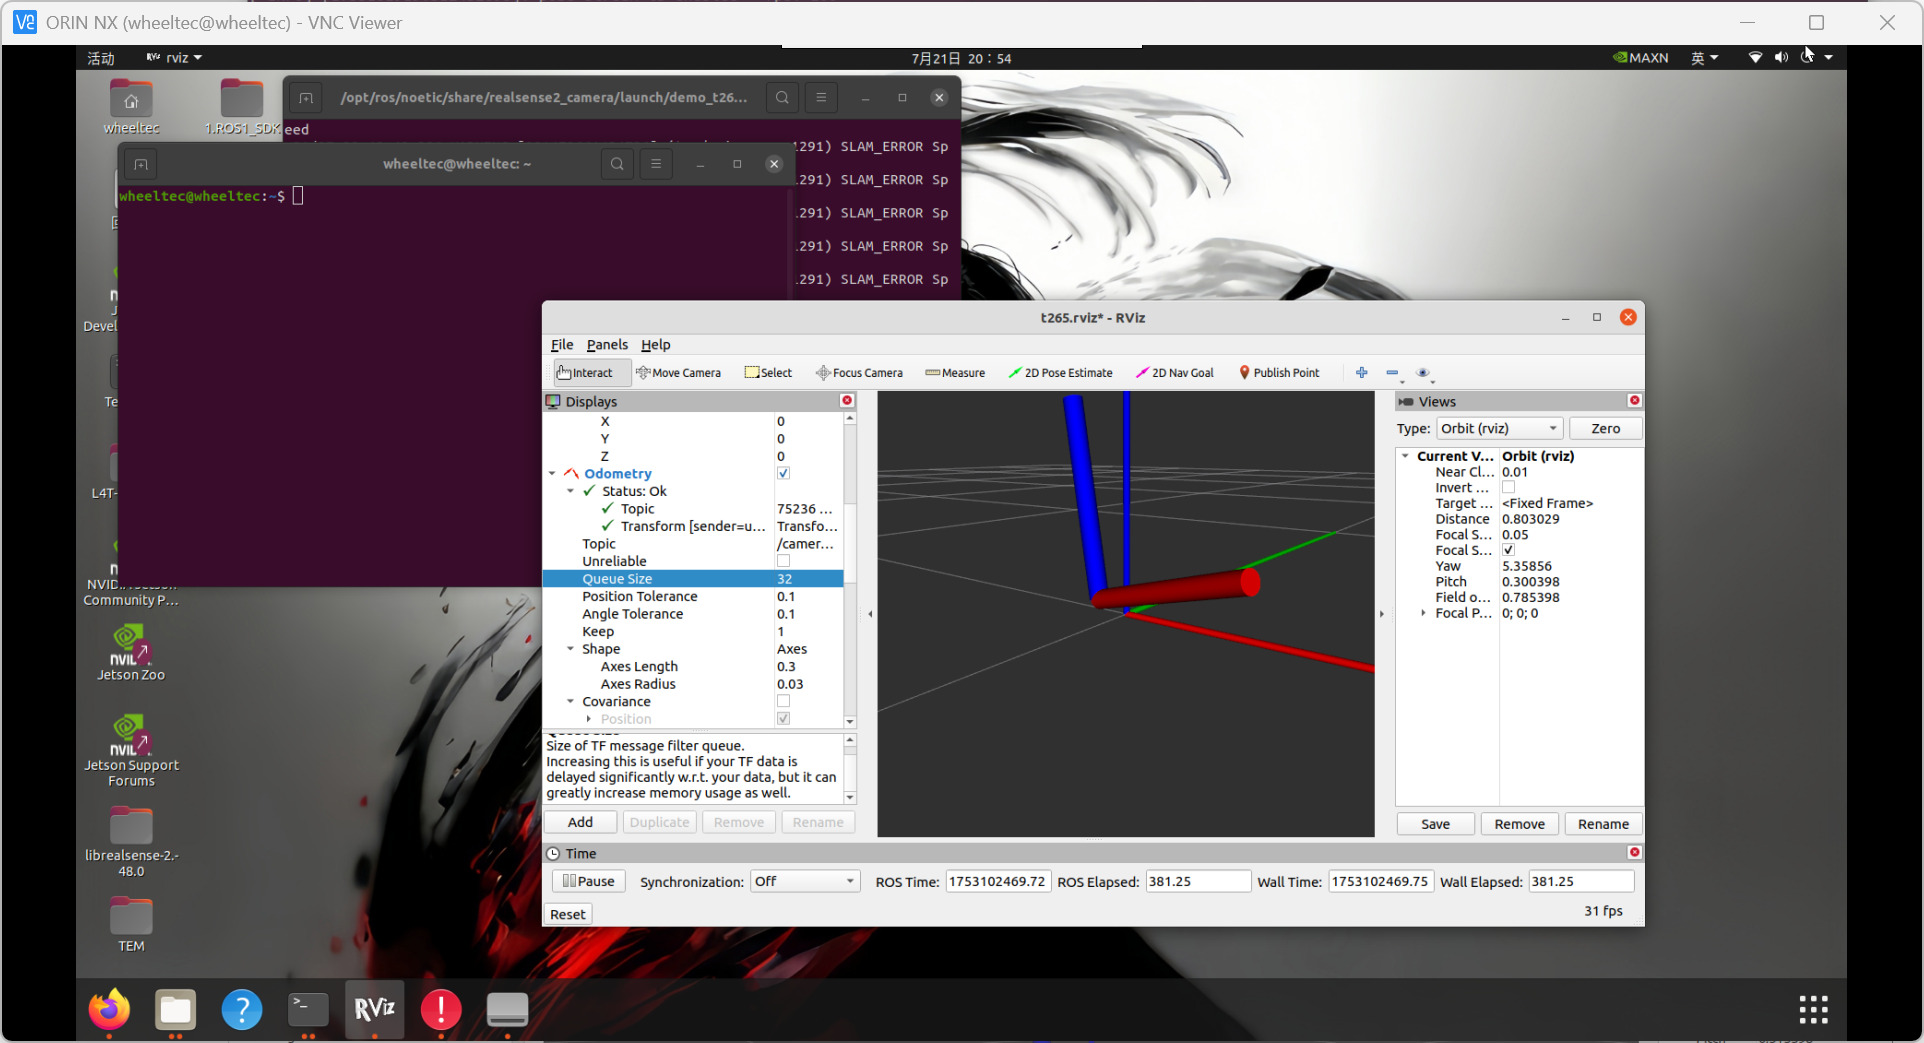Click the Focus Camera tool

click(x=859, y=372)
